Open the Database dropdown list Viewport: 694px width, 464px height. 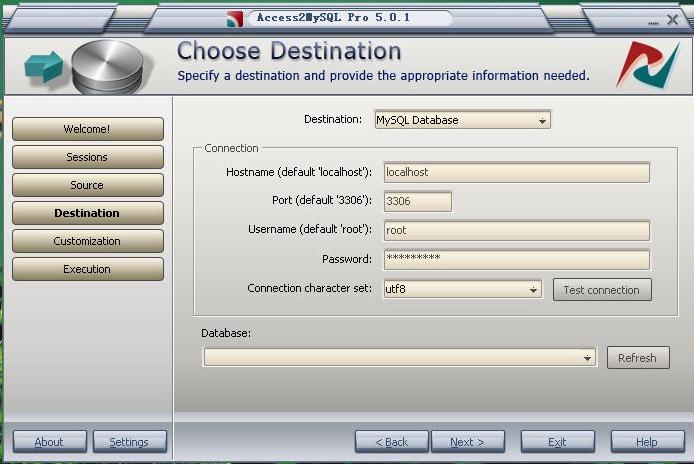(399, 357)
